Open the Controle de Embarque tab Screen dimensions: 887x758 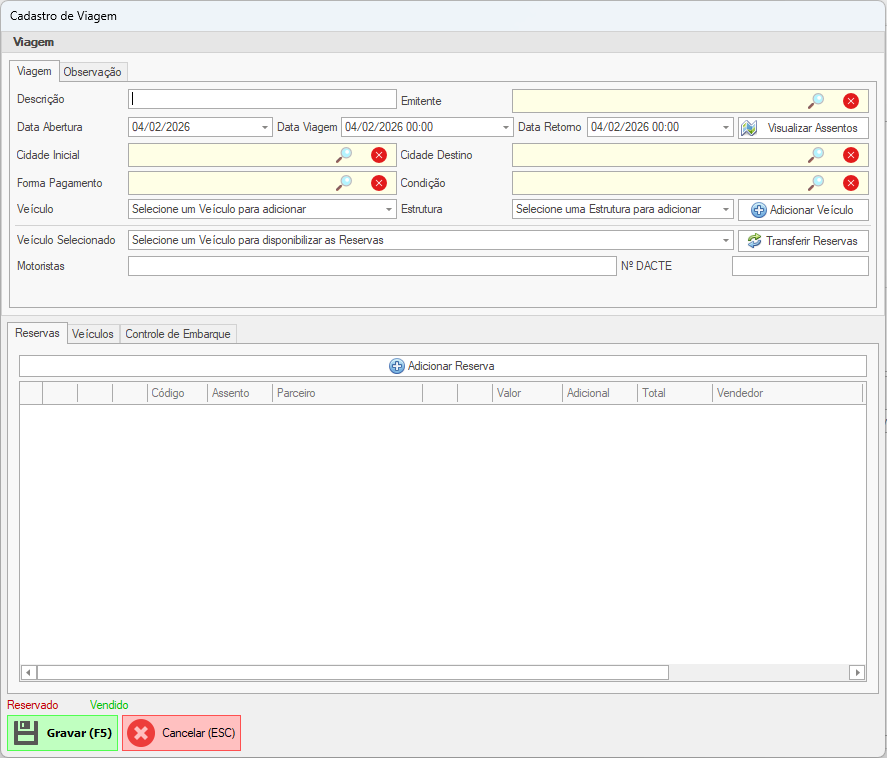point(178,334)
